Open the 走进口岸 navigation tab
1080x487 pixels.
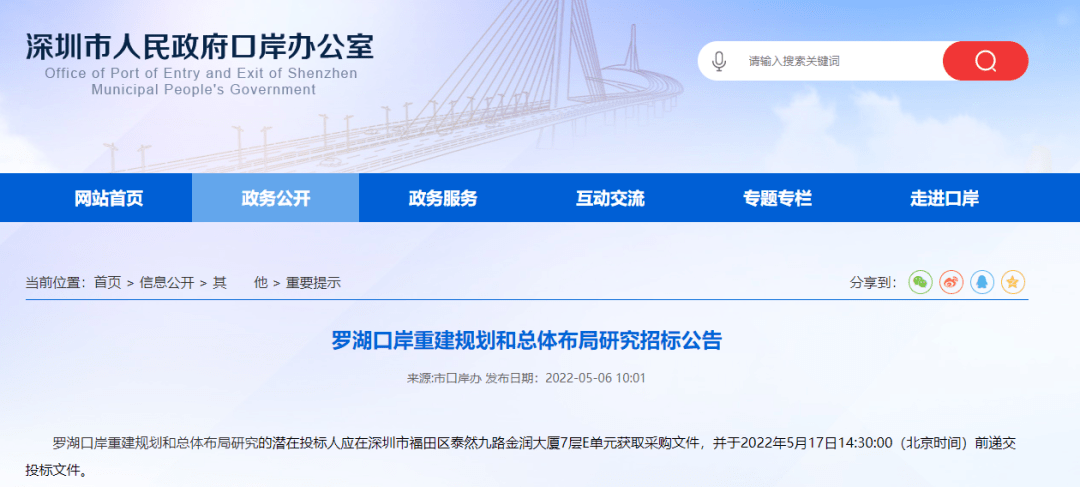coord(944,198)
